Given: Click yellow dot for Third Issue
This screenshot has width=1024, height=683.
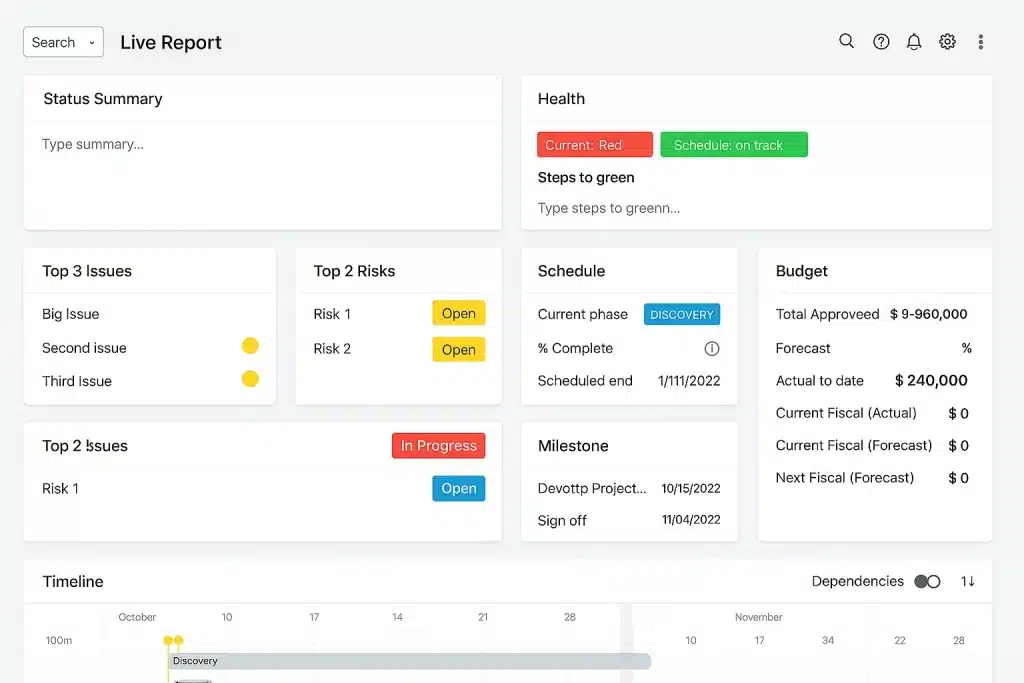Looking at the screenshot, I should click(250, 379).
